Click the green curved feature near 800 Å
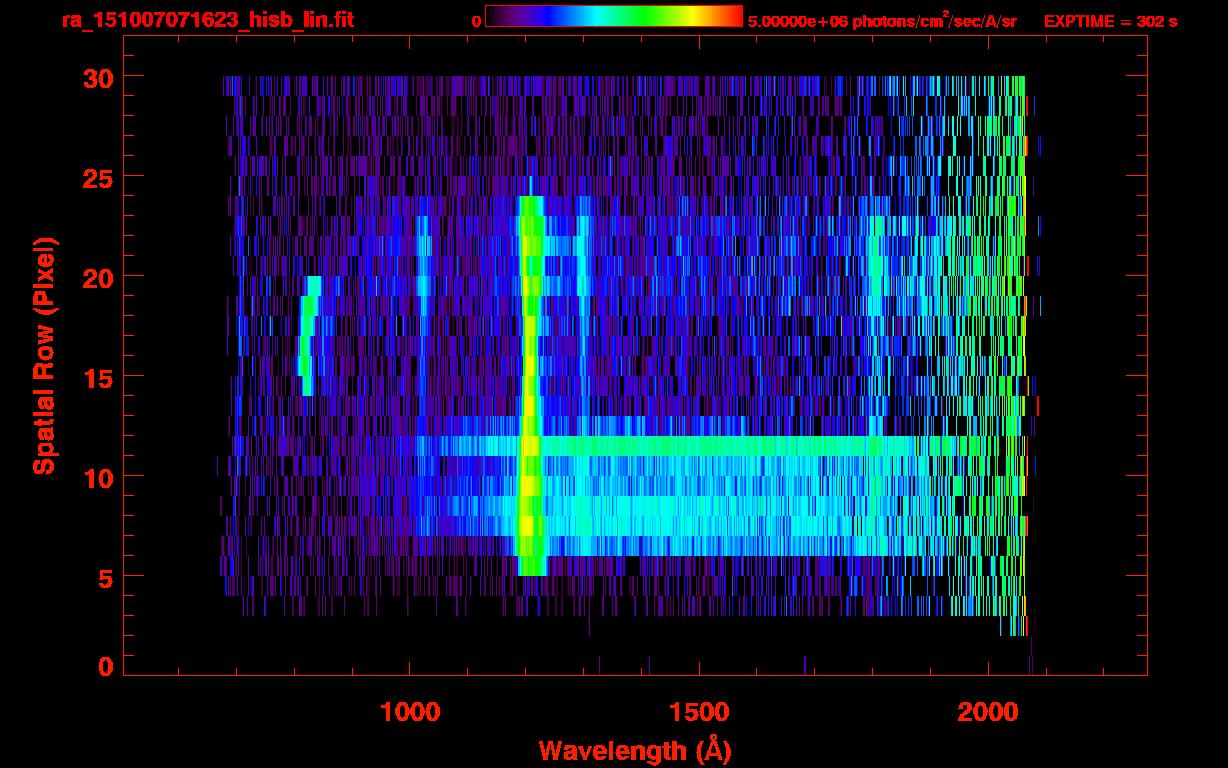The image size is (1228, 768). (309, 335)
